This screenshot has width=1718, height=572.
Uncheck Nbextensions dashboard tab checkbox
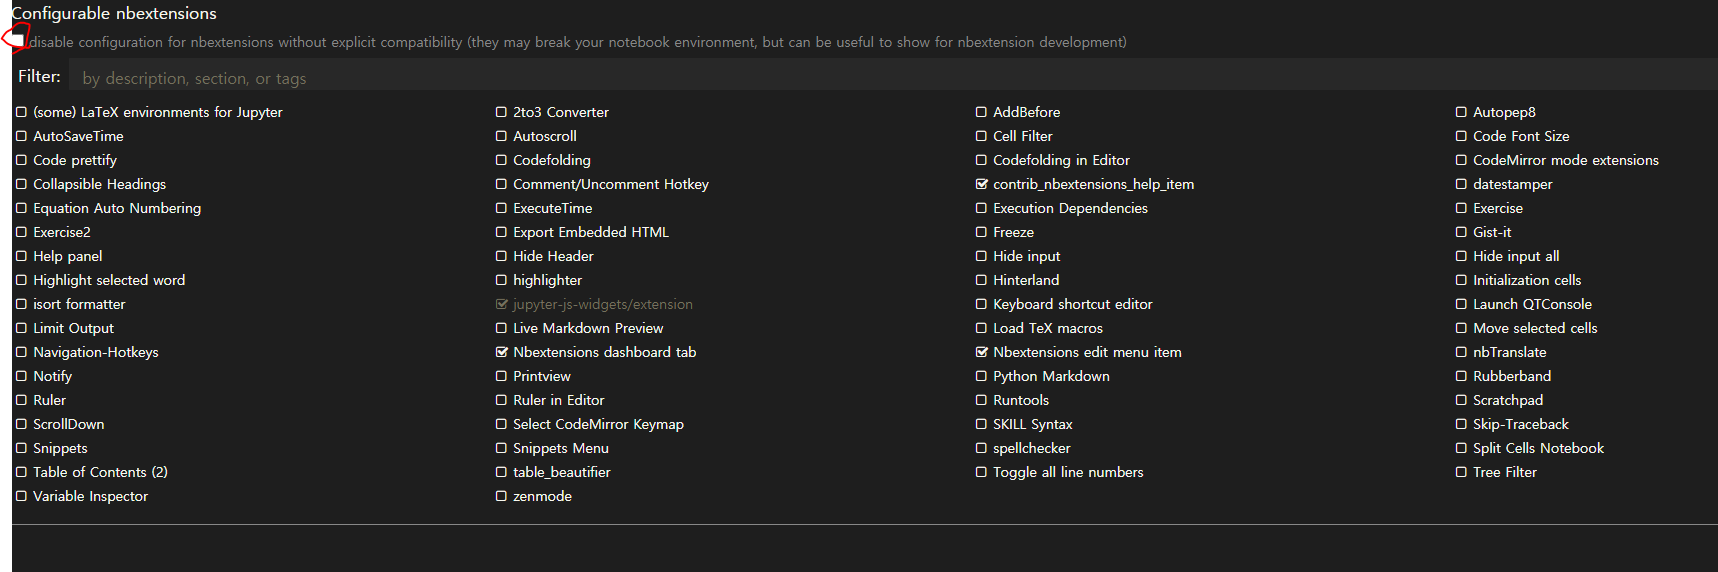tap(501, 352)
